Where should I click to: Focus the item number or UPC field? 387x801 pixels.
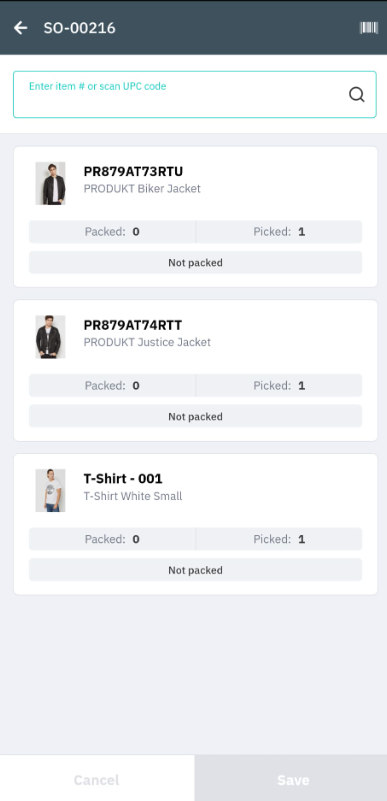pyautogui.click(x=195, y=95)
